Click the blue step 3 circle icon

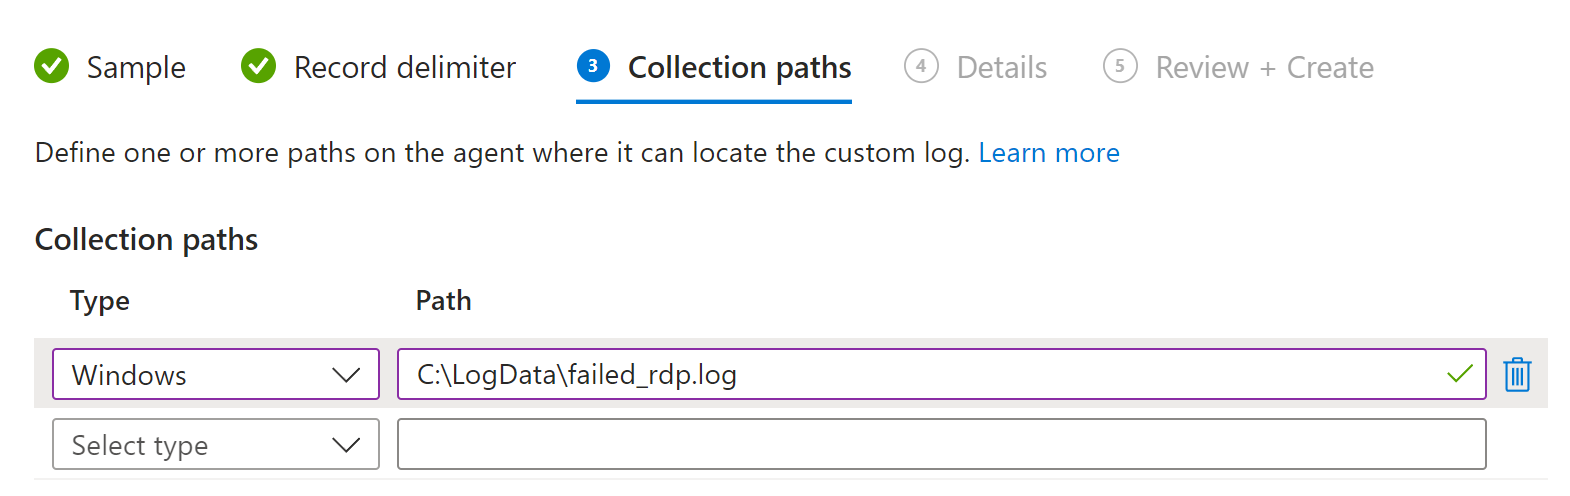point(593,66)
